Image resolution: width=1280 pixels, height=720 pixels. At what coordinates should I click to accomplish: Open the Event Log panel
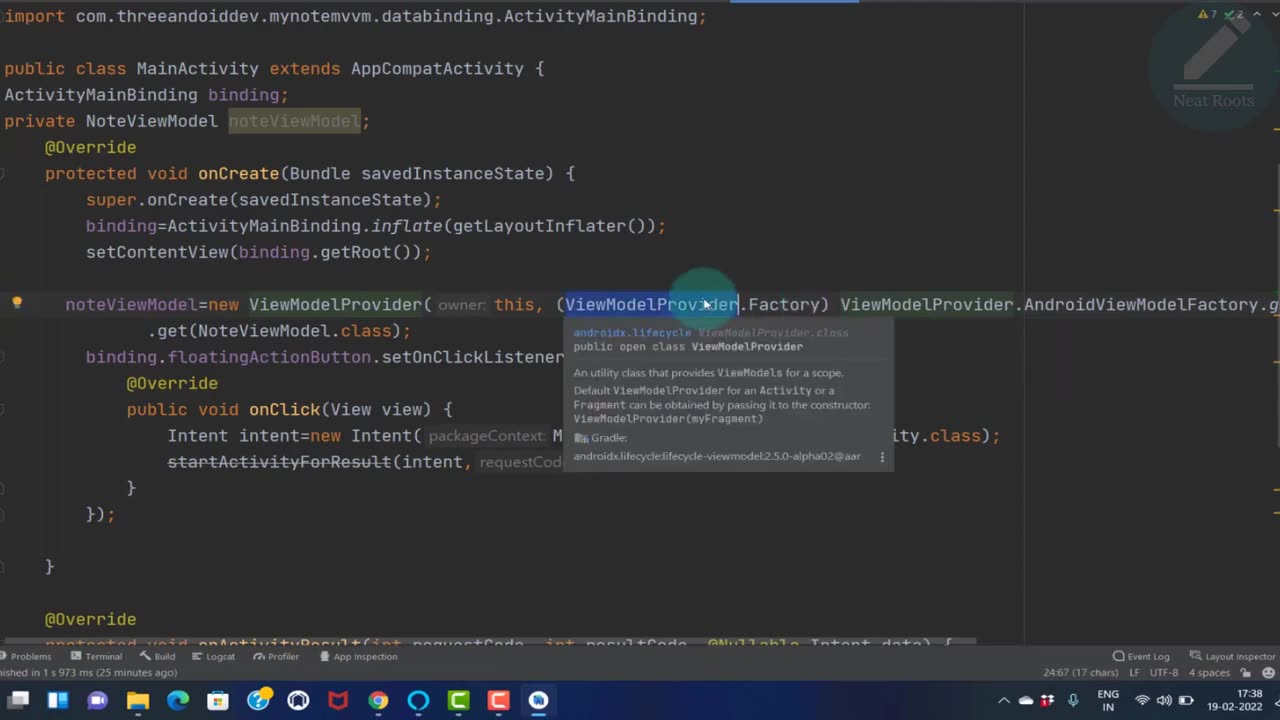coord(1141,656)
